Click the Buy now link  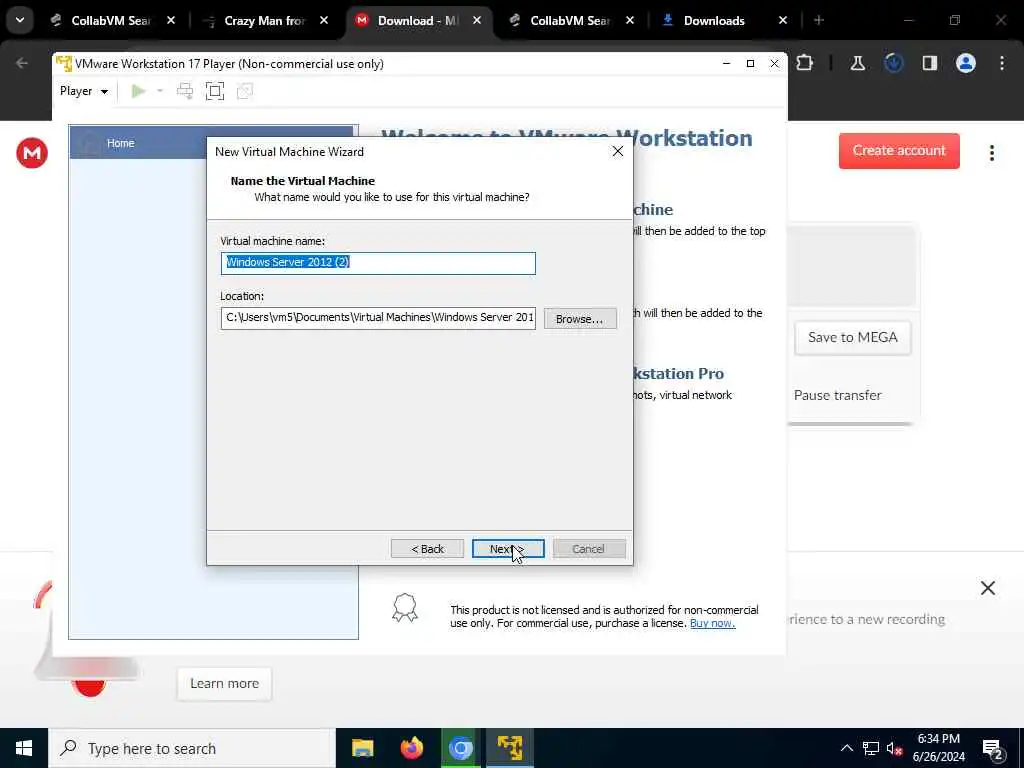(712, 623)
